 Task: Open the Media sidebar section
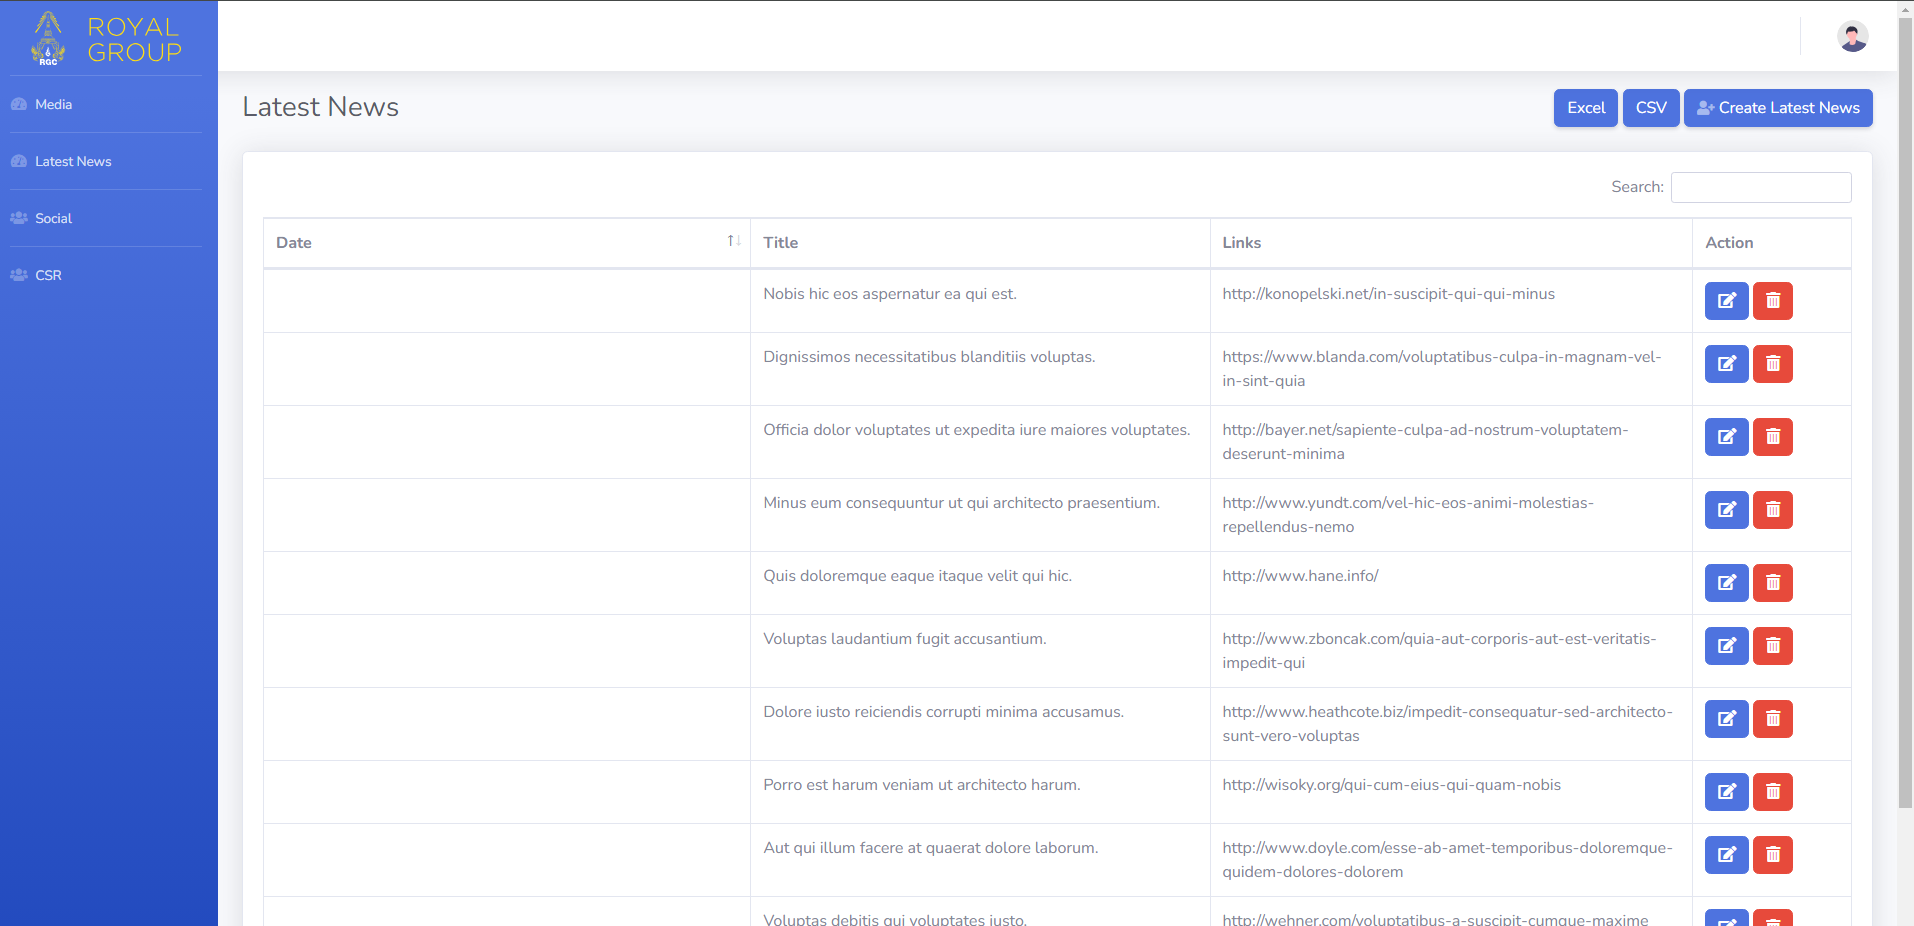(54, 104)
